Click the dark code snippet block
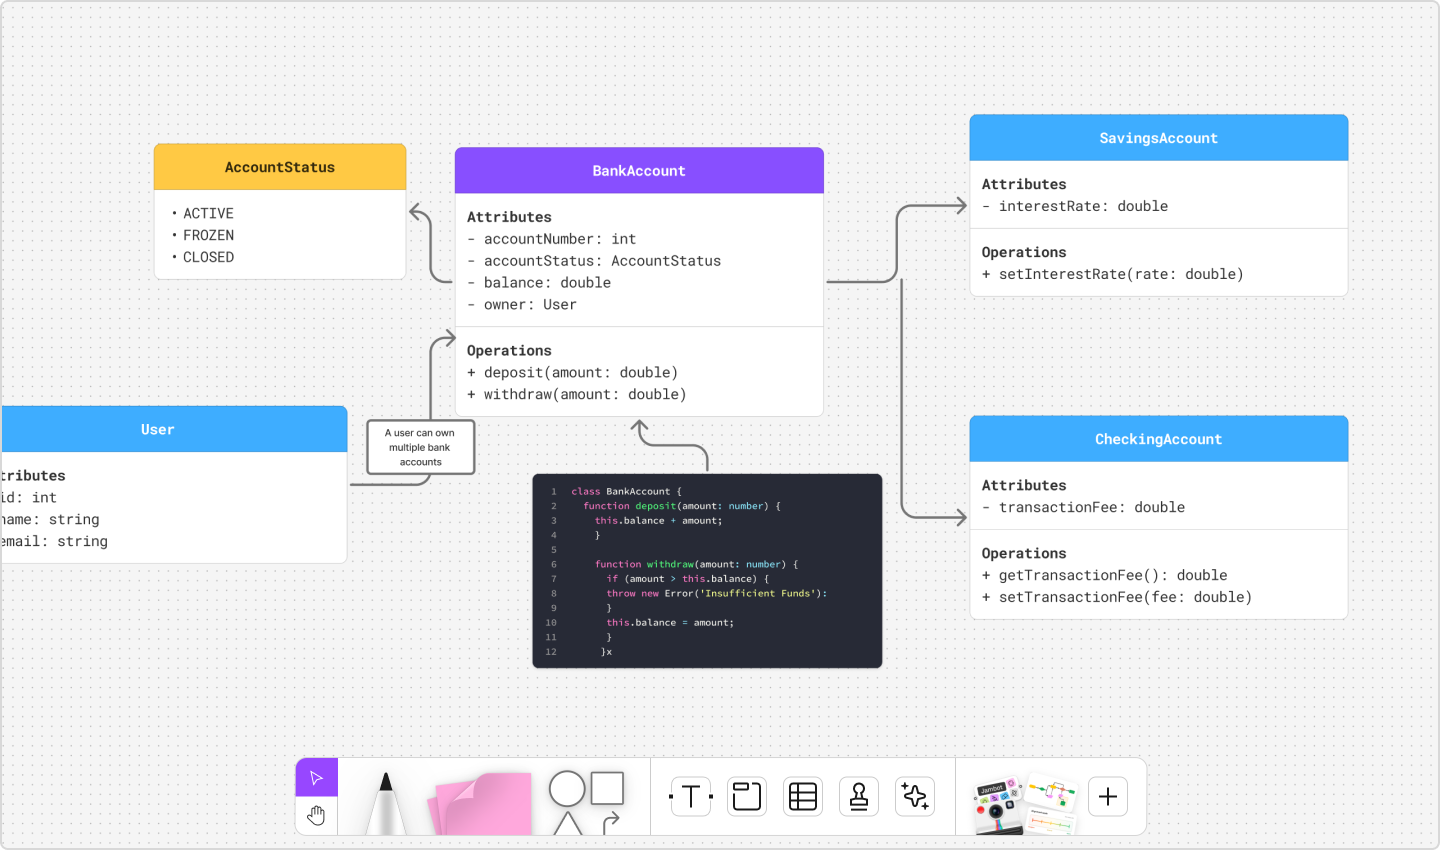The width and height of the screenshot is (1440, 850). click(x=707, y=570)
